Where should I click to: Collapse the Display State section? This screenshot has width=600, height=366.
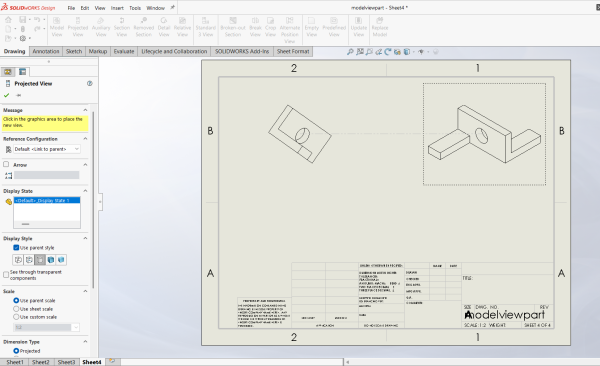tap(85, 191)
